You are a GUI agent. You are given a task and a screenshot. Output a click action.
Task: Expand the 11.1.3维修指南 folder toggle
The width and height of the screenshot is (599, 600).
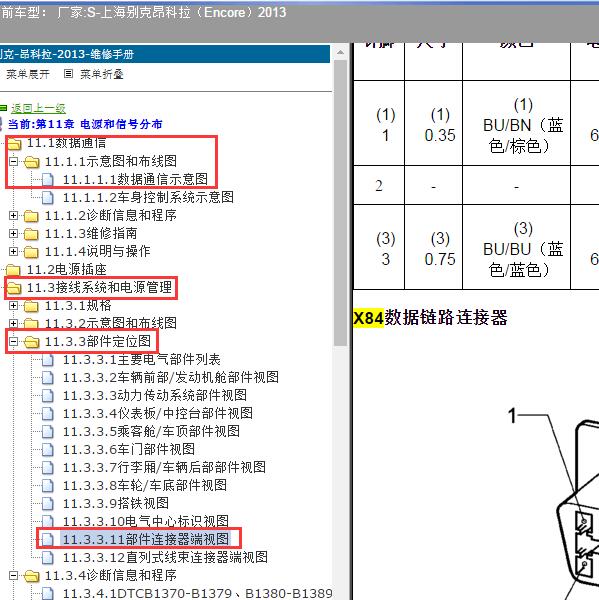click(13, 233)
